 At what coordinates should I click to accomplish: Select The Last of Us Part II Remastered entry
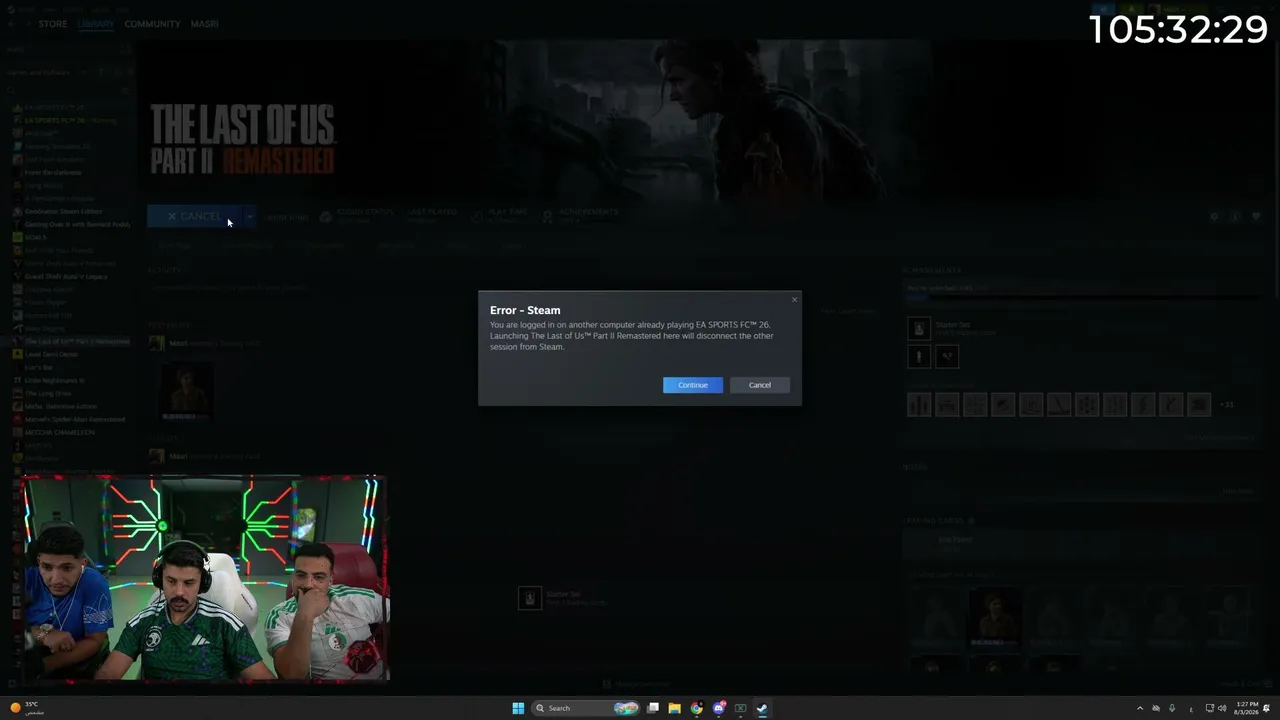click(70, 341)
